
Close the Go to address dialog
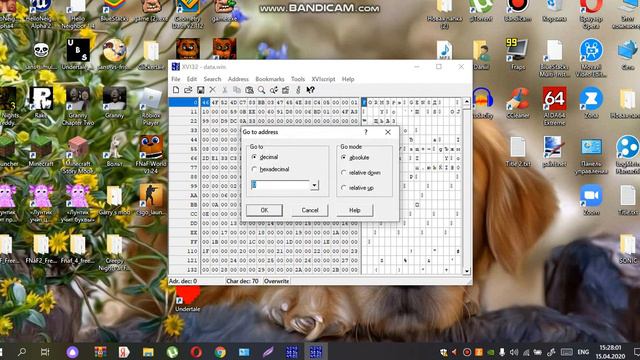(x=388, y=132)
